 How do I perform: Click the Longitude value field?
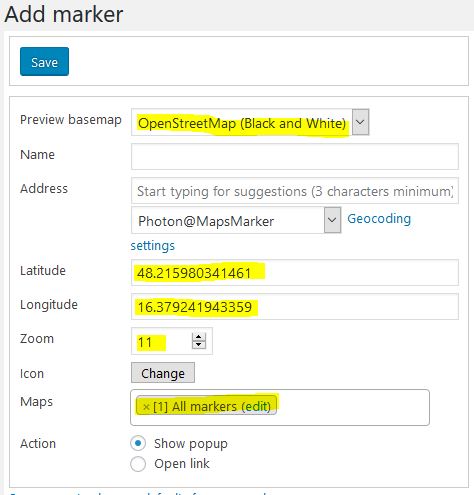295,307
